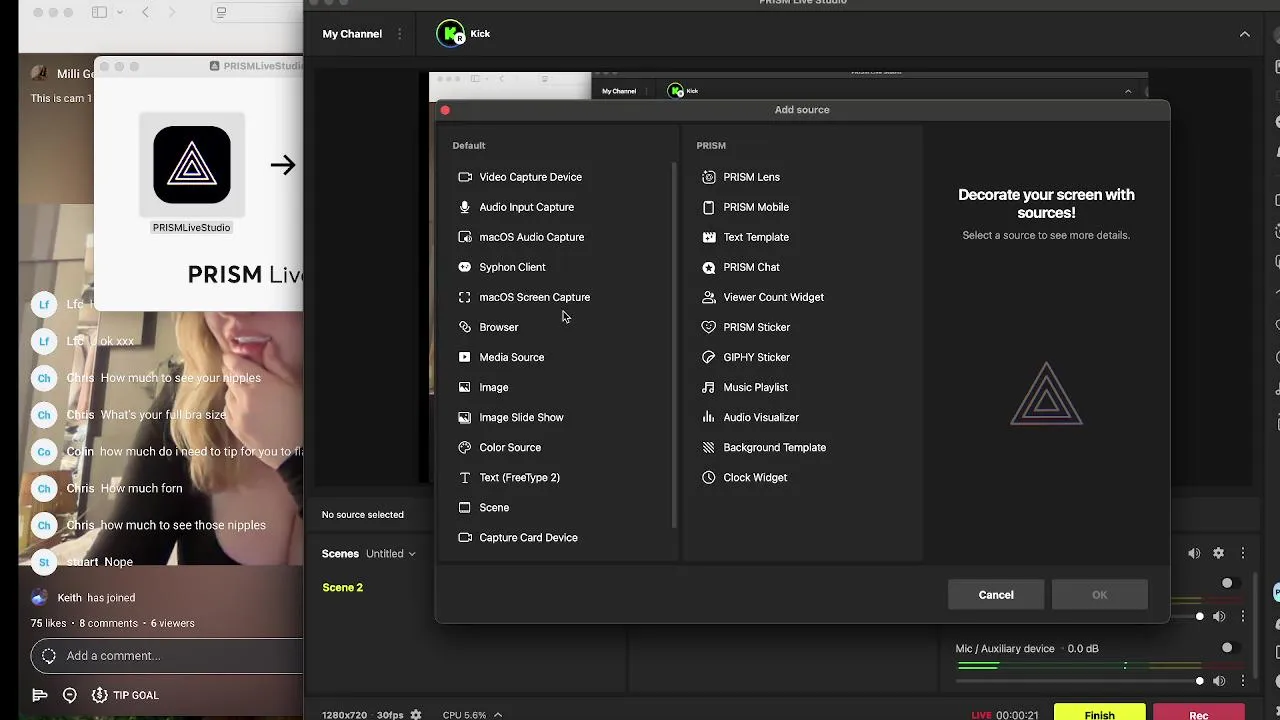Choose the Music Playlist source icon
Screen dimensions: 1280x720
tap(709, 387)
